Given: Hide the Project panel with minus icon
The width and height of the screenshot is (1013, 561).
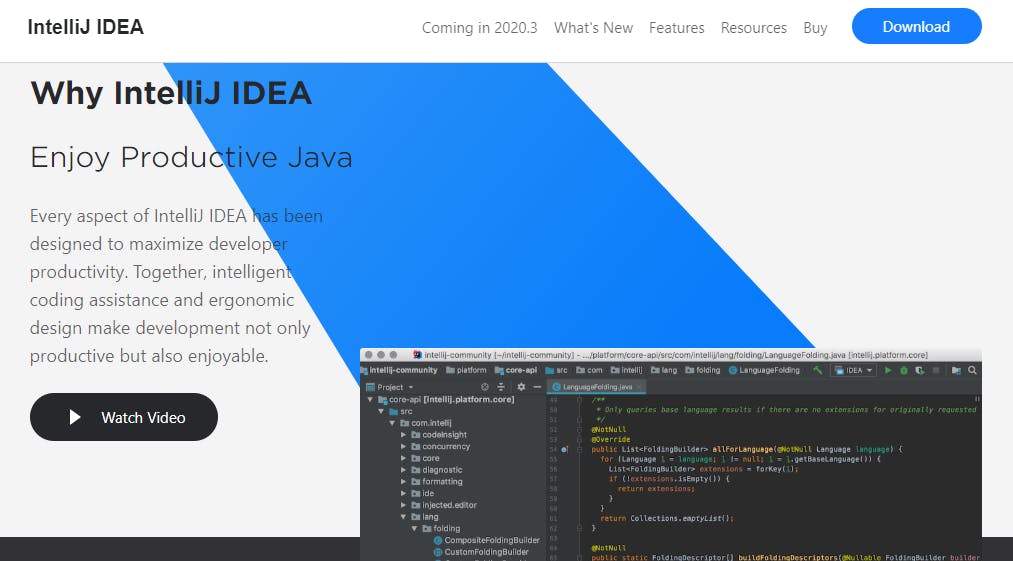Looking at the screenshot, I should tap(537, 387).
